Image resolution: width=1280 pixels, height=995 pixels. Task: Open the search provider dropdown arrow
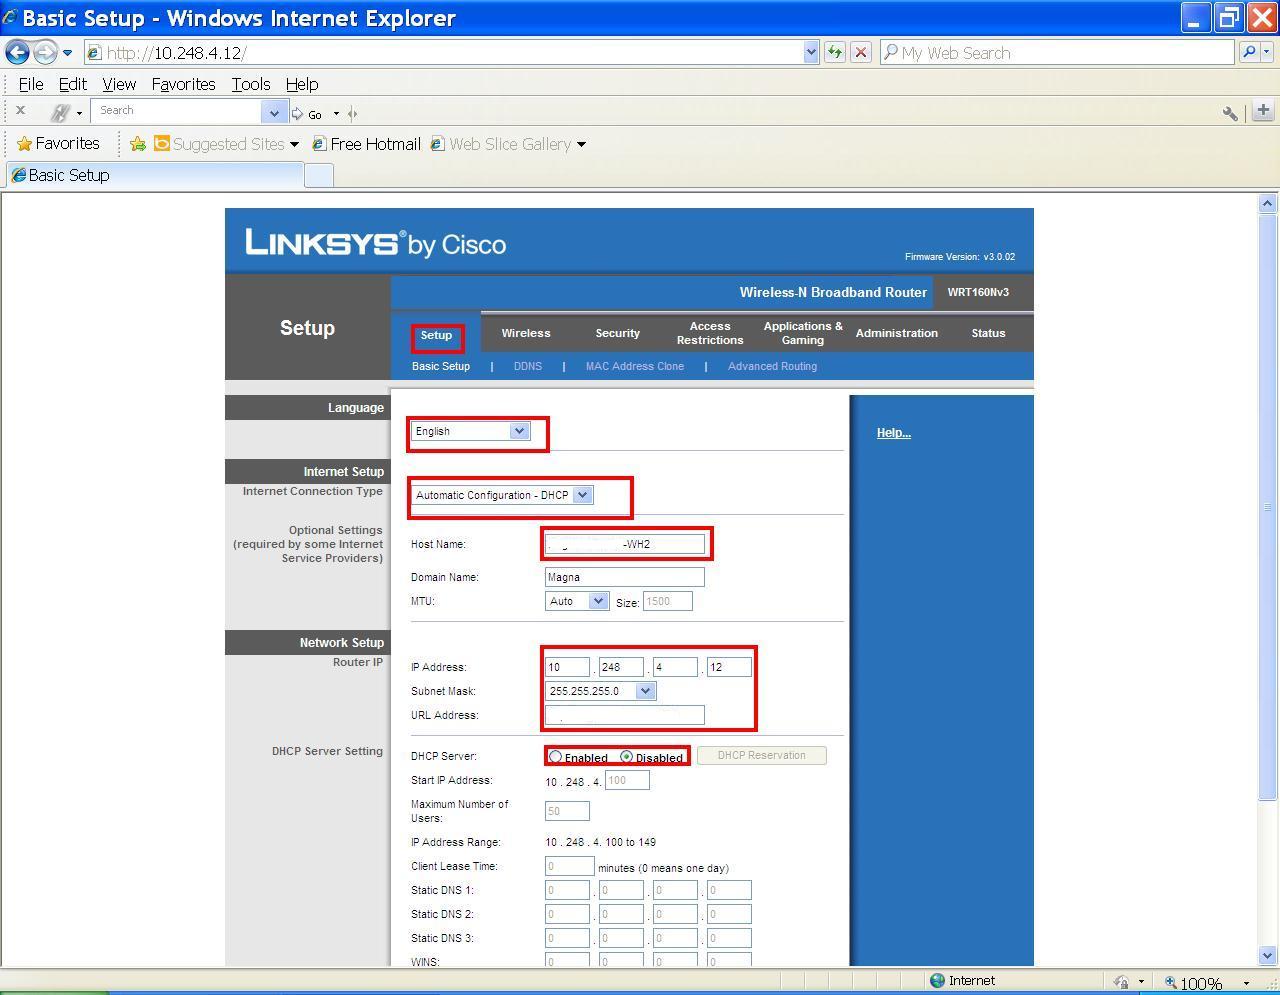point(1268,52)
